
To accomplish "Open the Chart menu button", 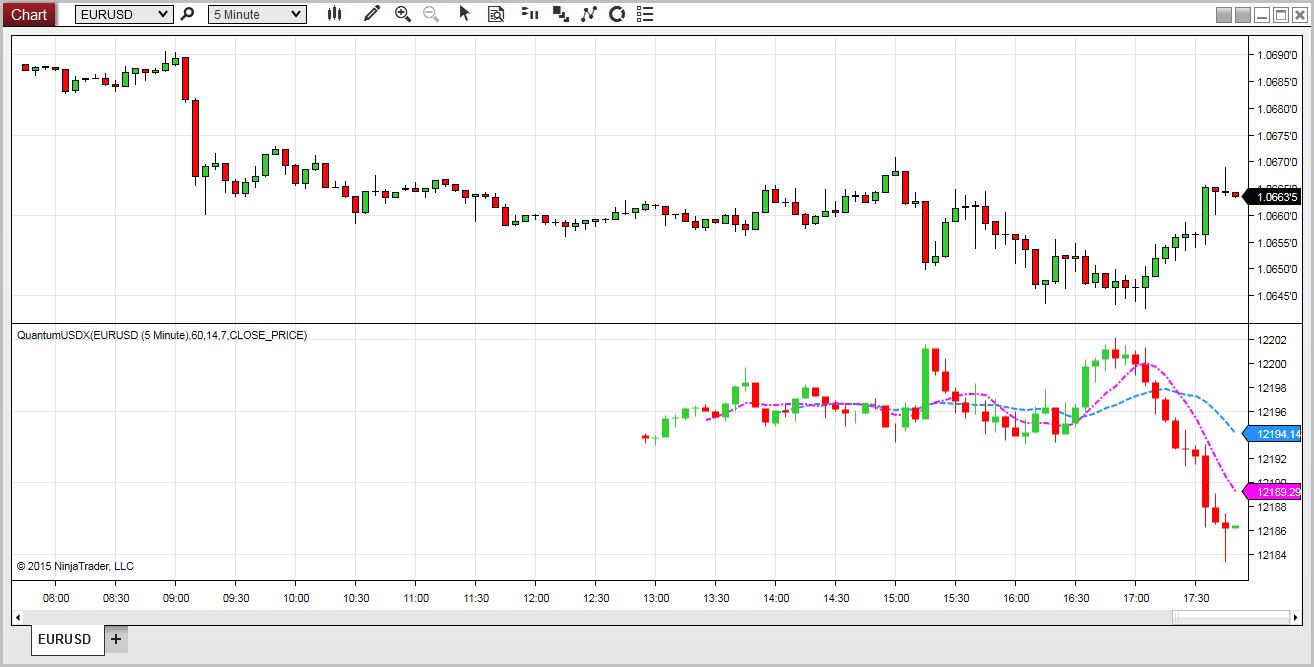I will point(28,14).
